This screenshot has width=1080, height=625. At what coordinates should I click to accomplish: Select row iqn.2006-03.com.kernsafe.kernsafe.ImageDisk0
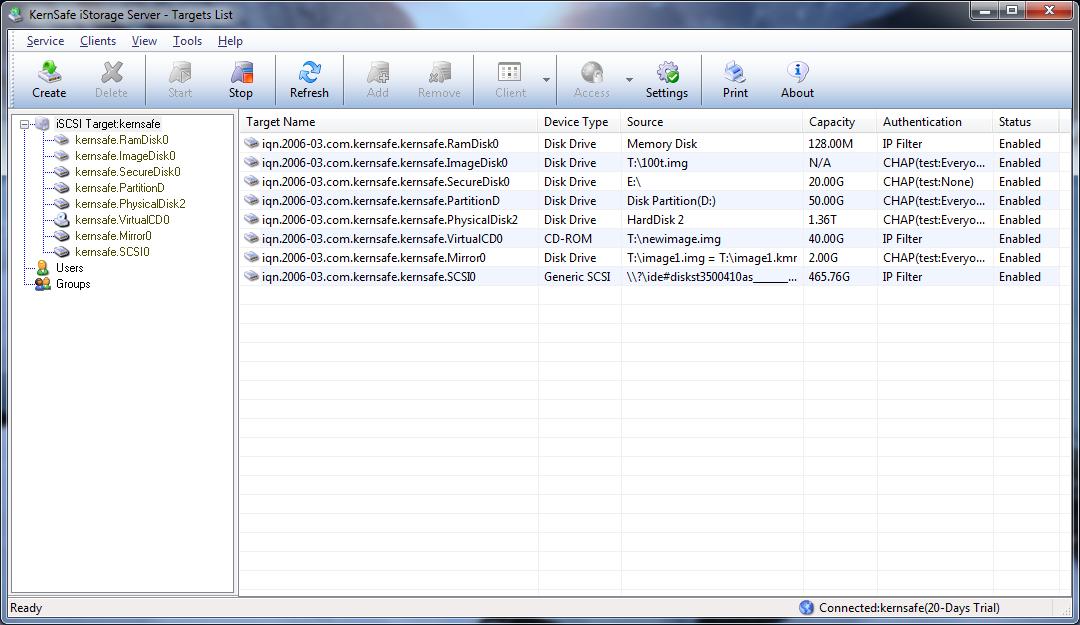pyautogui.click(x=650, y=163)
